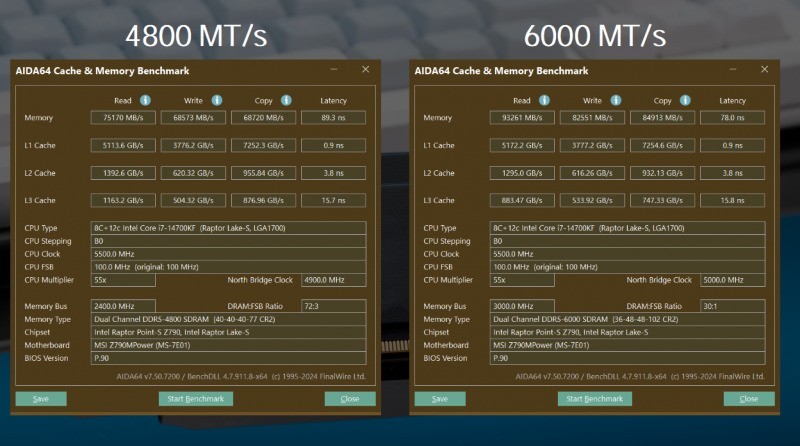
Task: Click L1 Cache read value 5113.6 GB/s
Action: pos(123,145)
